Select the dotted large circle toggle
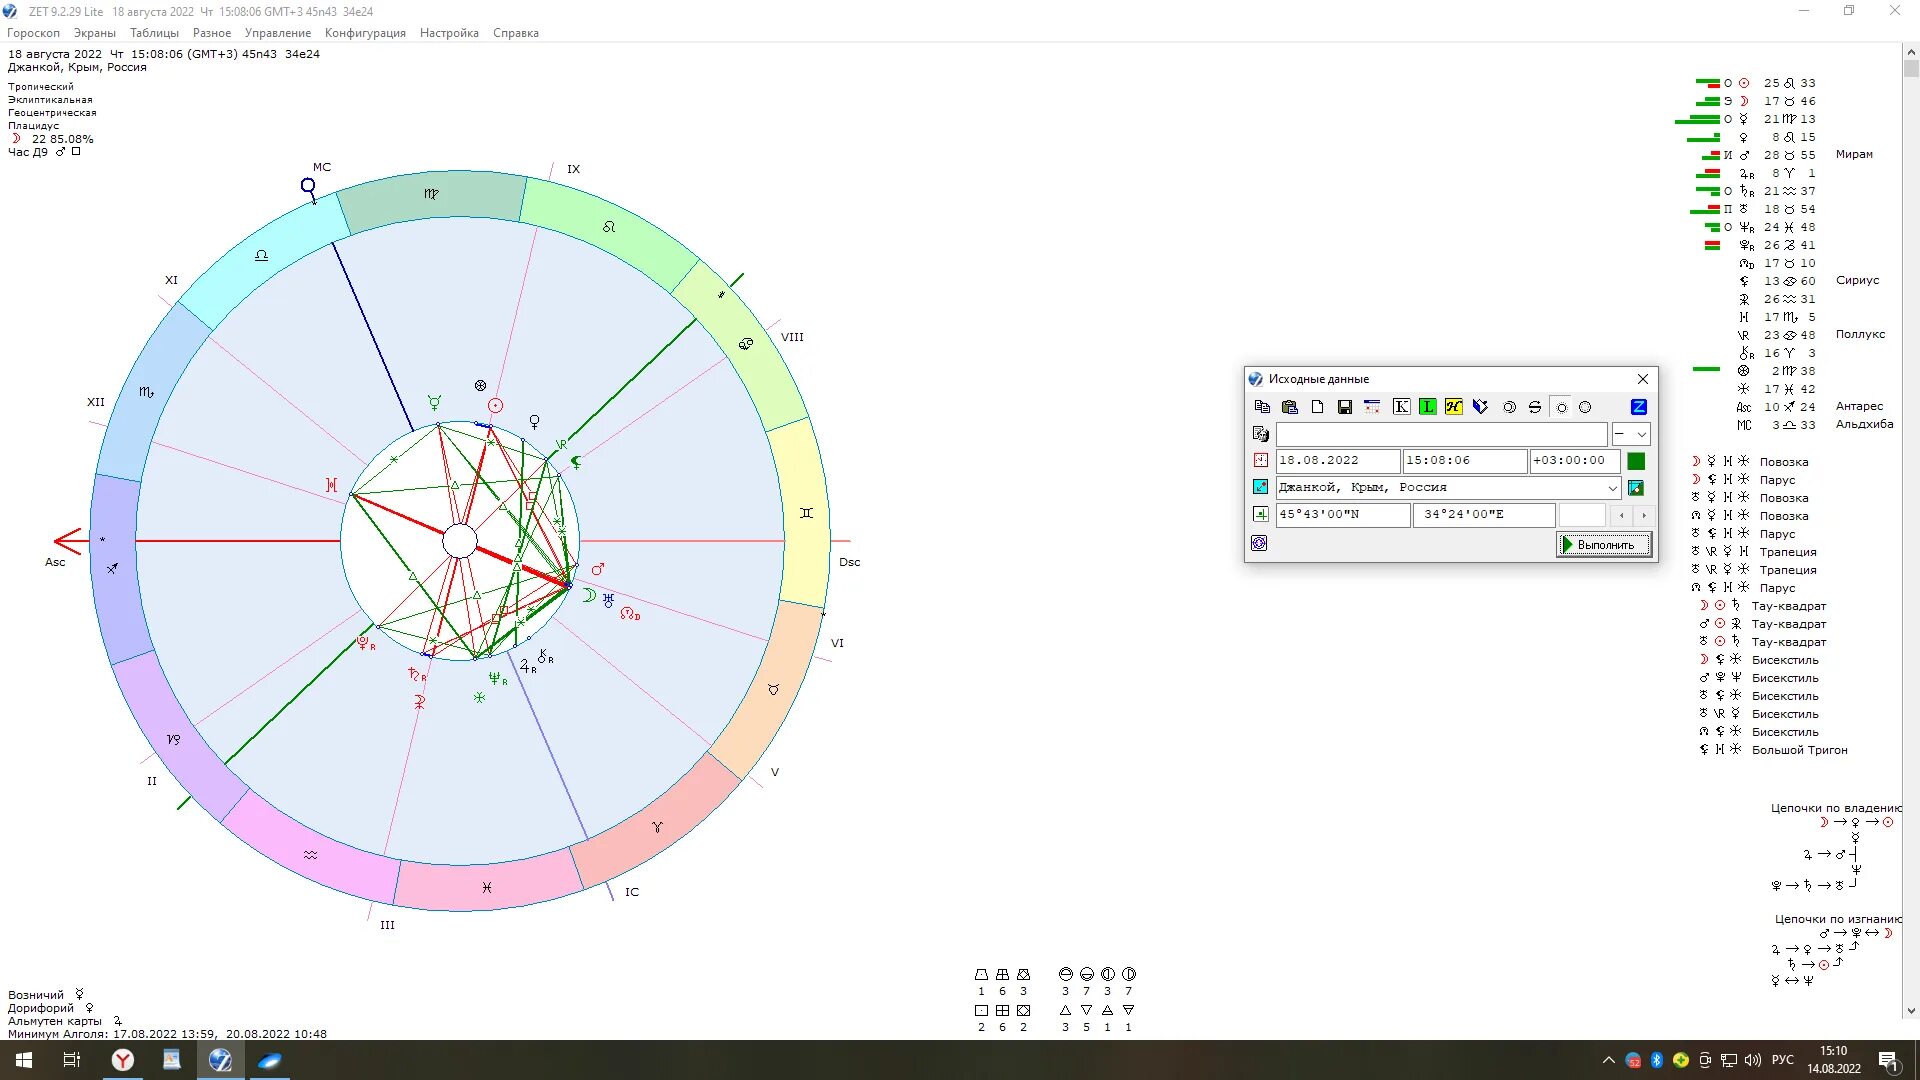The height and width of the screenshot is (1080, 1920). point(1585,407)
